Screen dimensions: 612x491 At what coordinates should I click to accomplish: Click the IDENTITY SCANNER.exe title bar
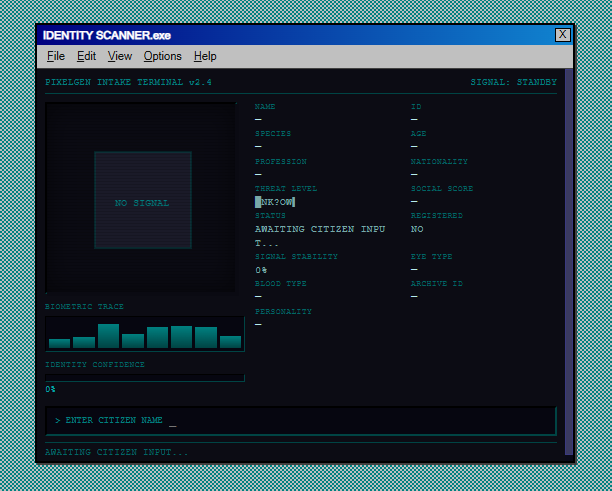coord(304,35)
